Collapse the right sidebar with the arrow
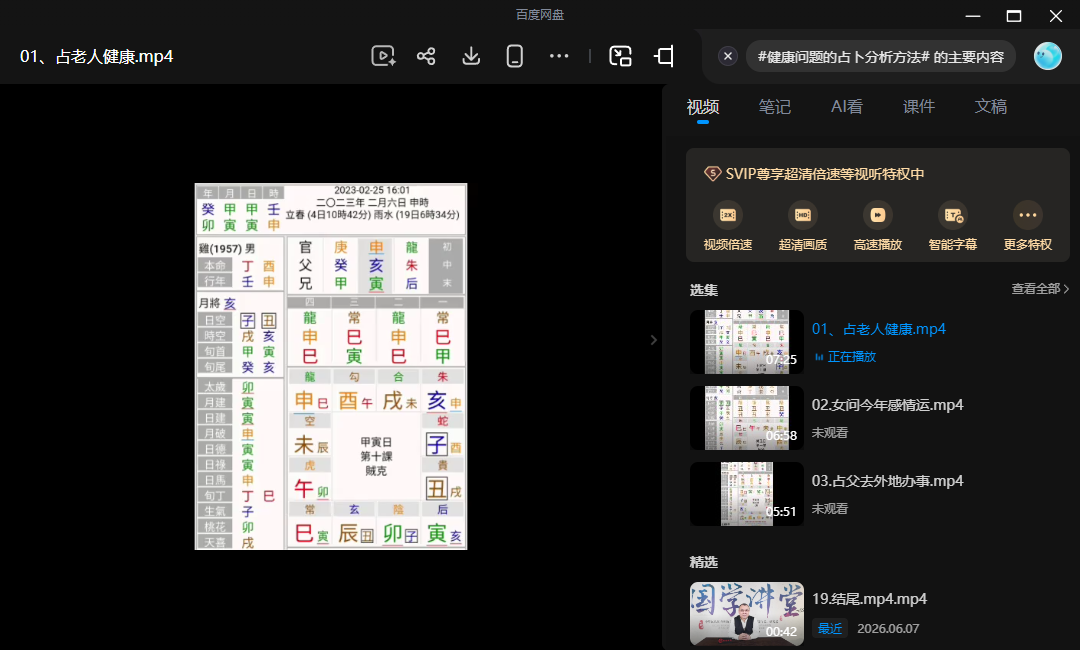 (x=654, y=339)
